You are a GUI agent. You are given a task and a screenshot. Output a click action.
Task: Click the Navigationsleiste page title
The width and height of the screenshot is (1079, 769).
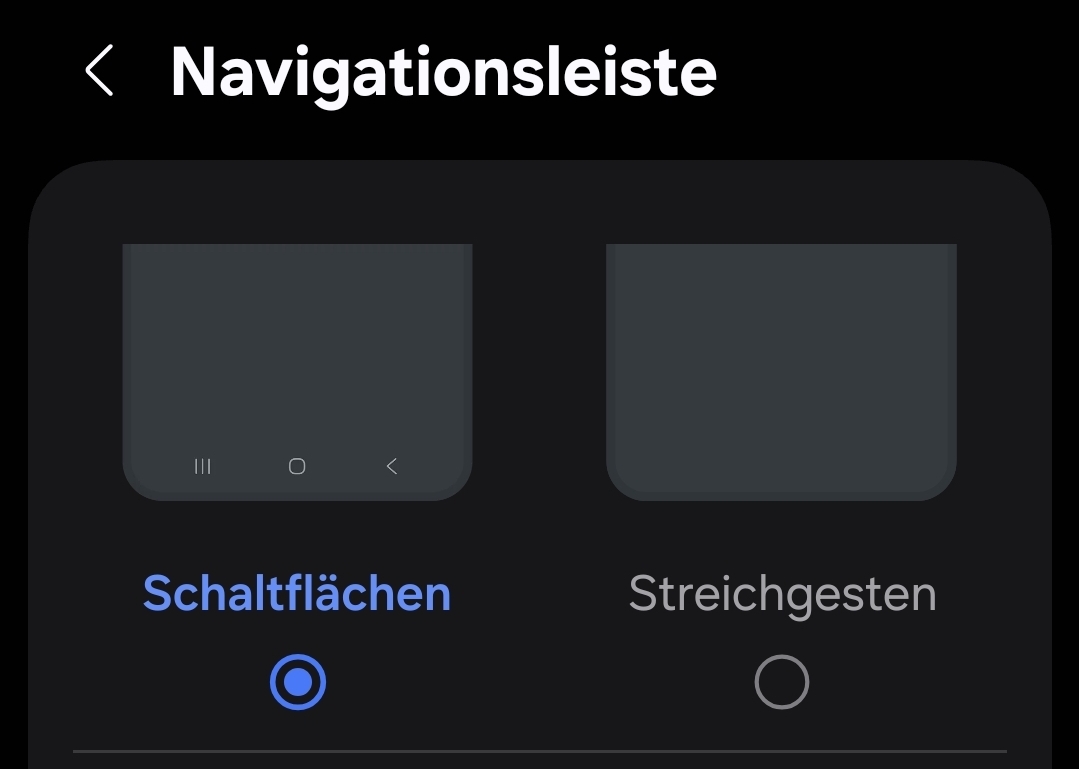pos(444,74)
